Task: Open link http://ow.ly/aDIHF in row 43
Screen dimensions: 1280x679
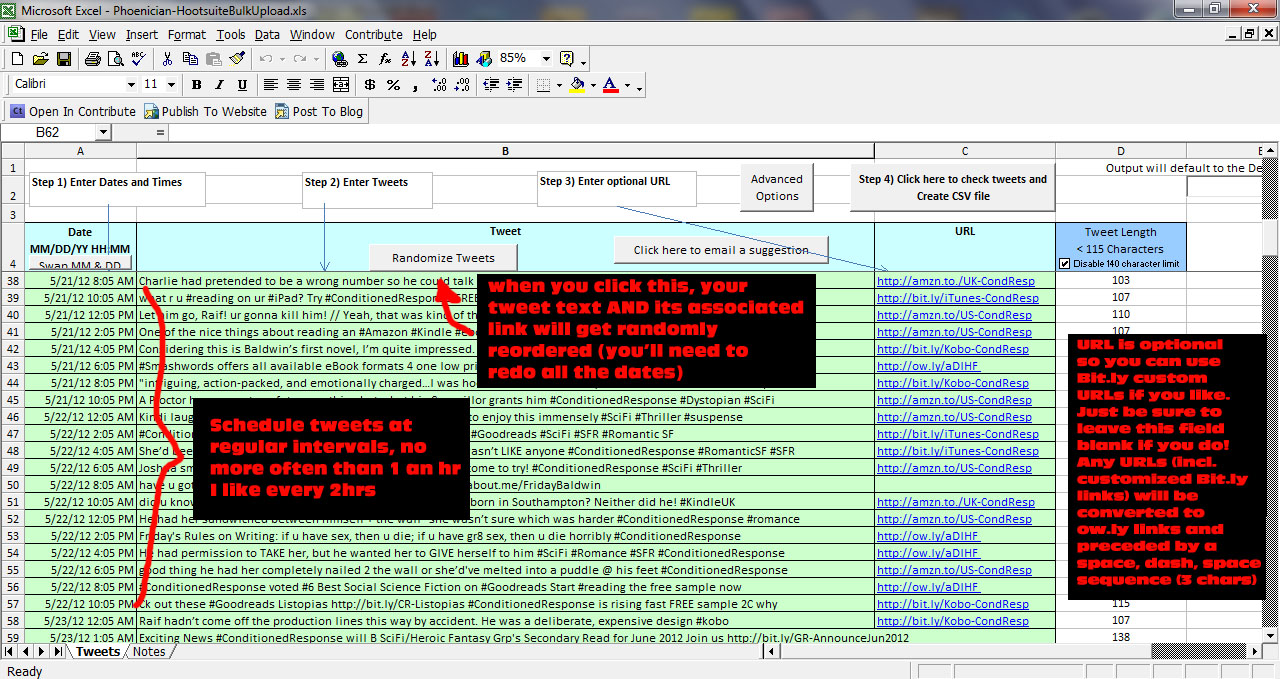Action: [928, 366]
